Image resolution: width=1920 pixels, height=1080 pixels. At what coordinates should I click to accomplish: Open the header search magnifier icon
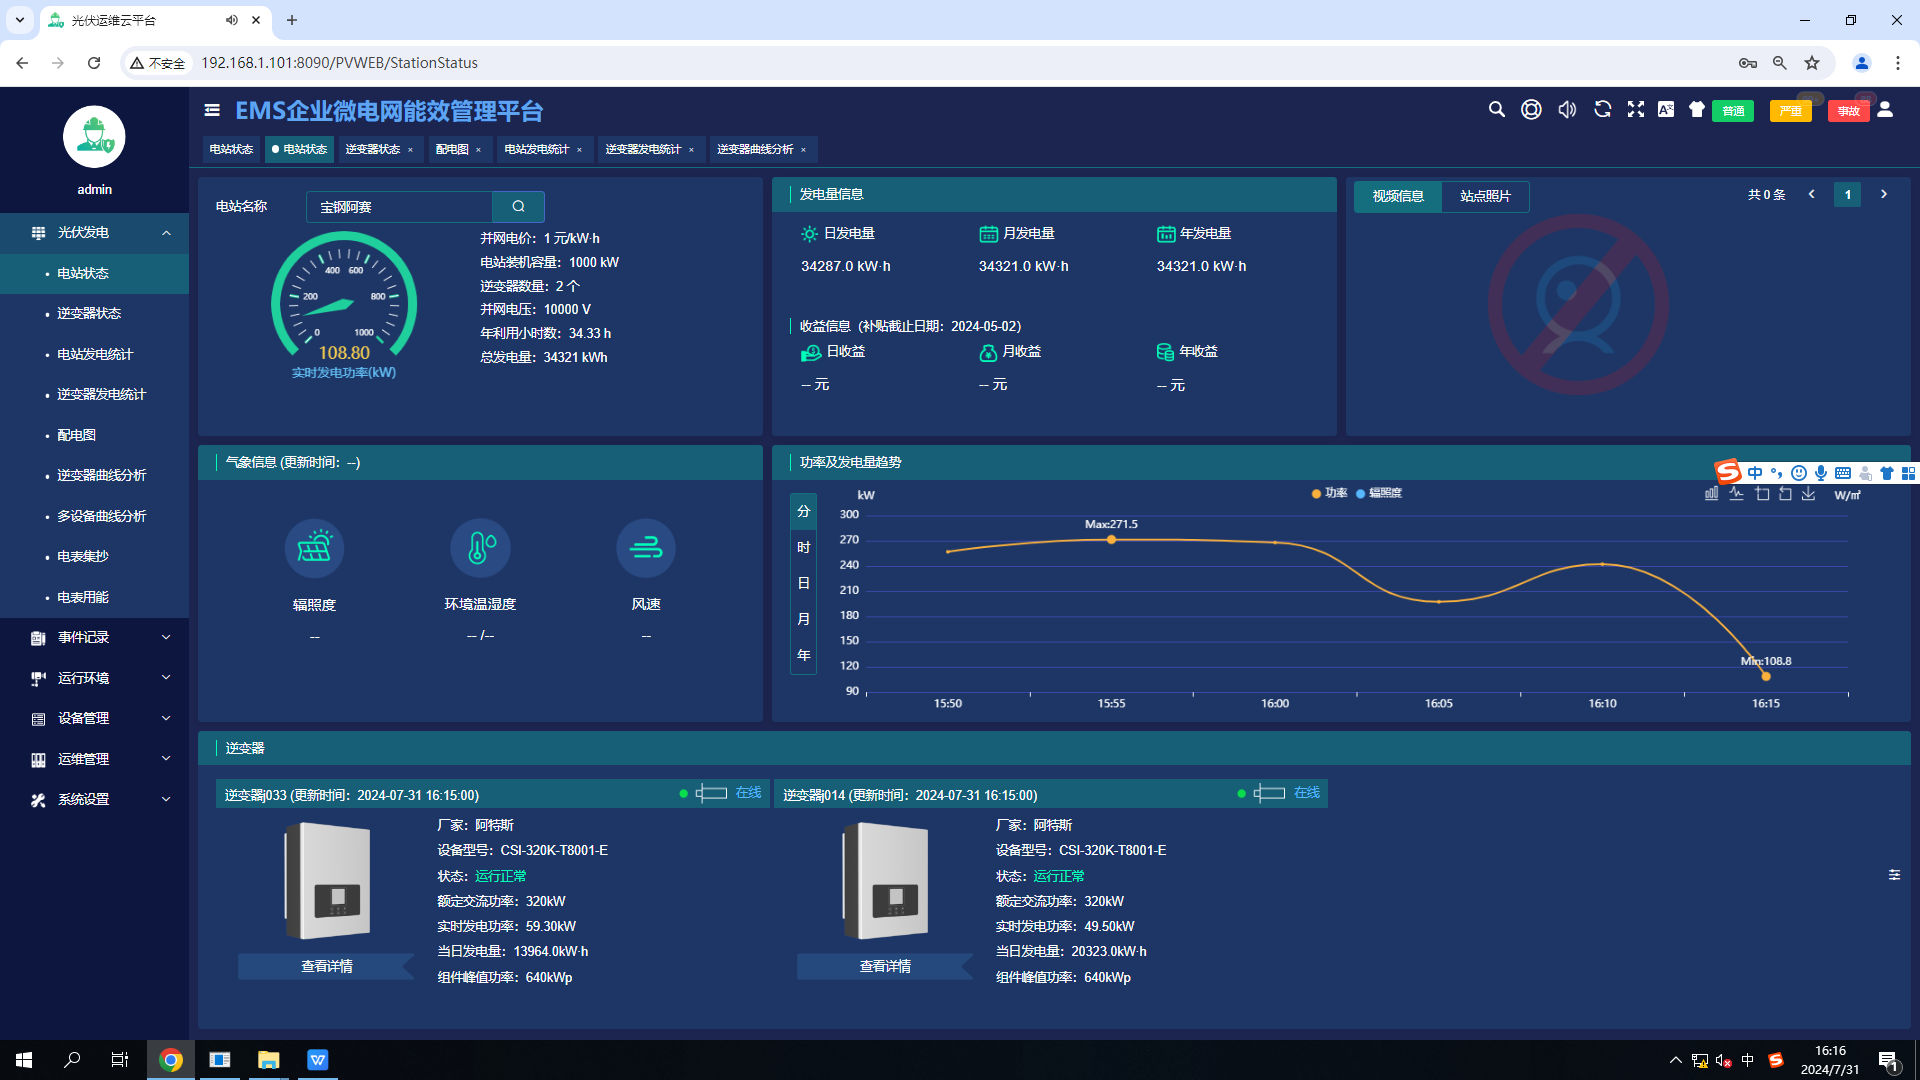coord(1497,110)
